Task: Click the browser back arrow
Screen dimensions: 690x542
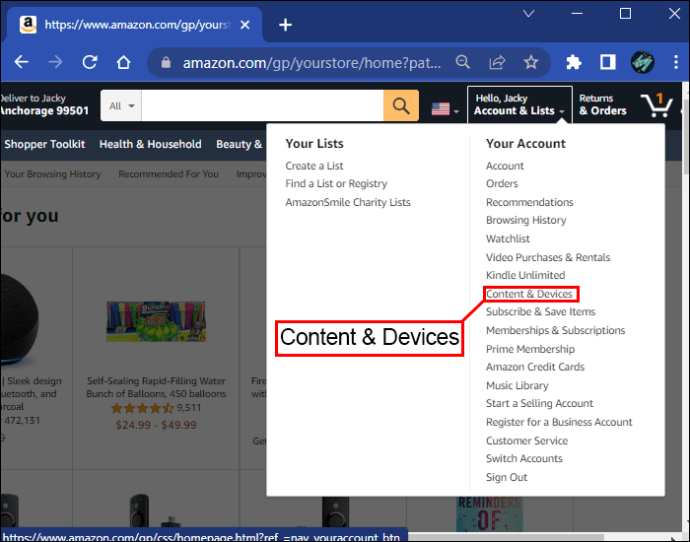Action: click(x=21, y=63)
